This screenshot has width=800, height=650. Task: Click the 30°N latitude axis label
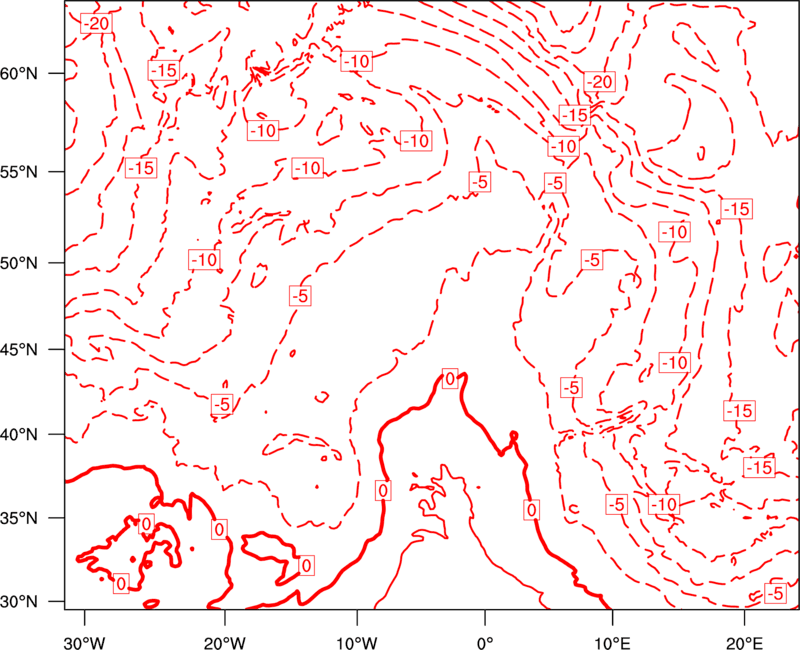click(19, 602)
